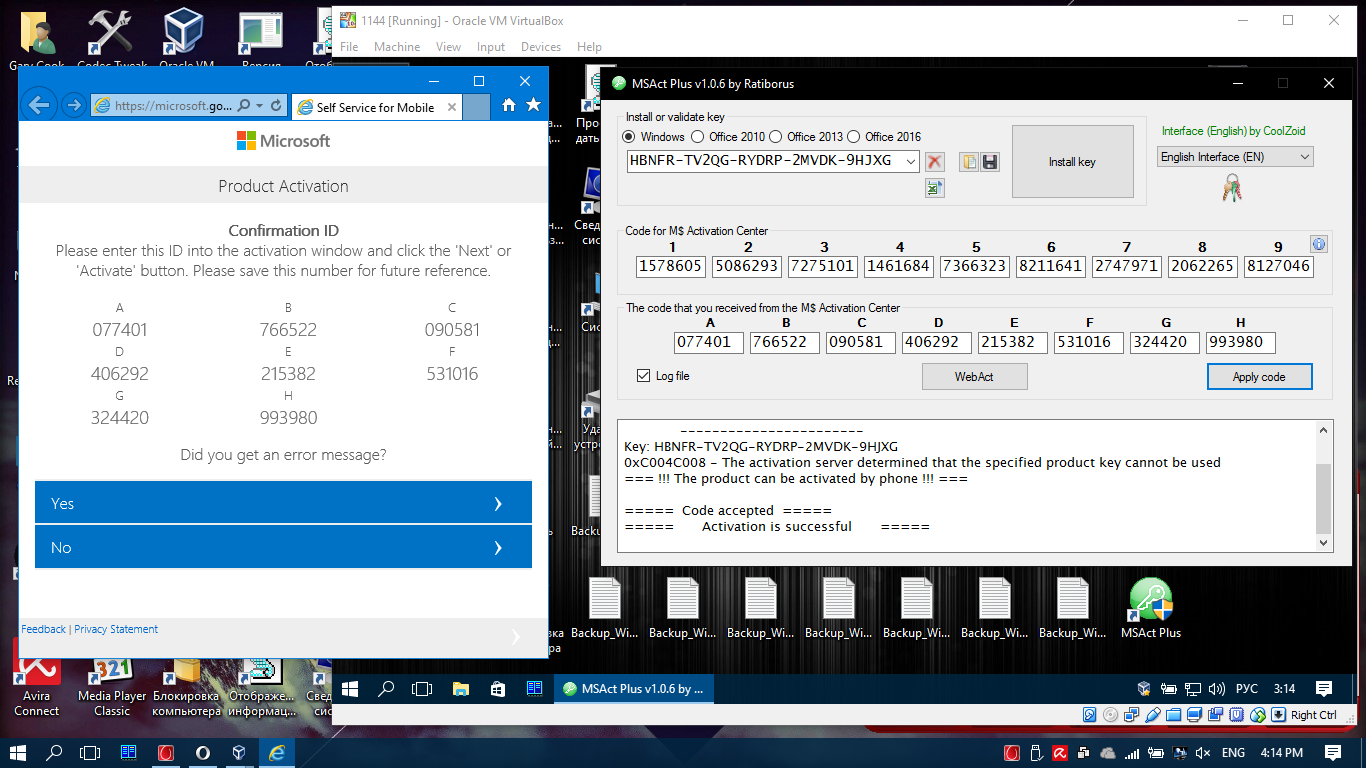Open the IE address bar dropdown arrow
Viewport: 1366px width, 768px height.
pyautogui.click(x=260, y=106)
